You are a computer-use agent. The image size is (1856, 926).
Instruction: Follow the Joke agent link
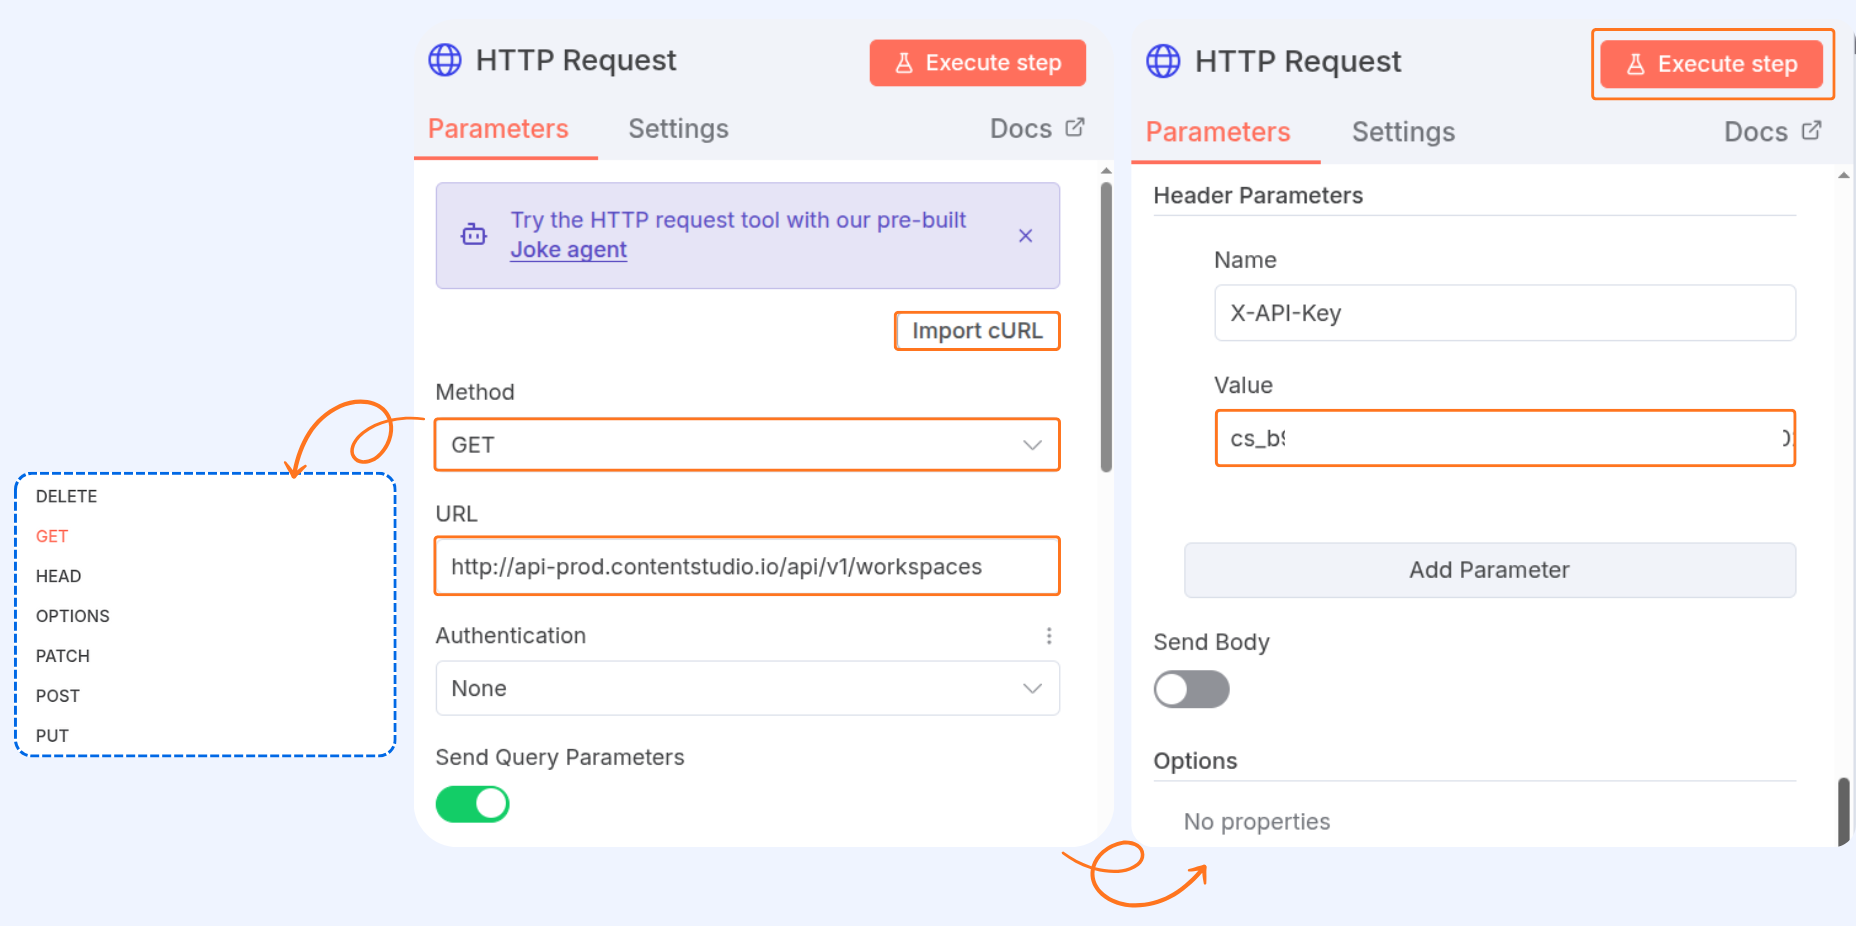(x=568, y=250)
